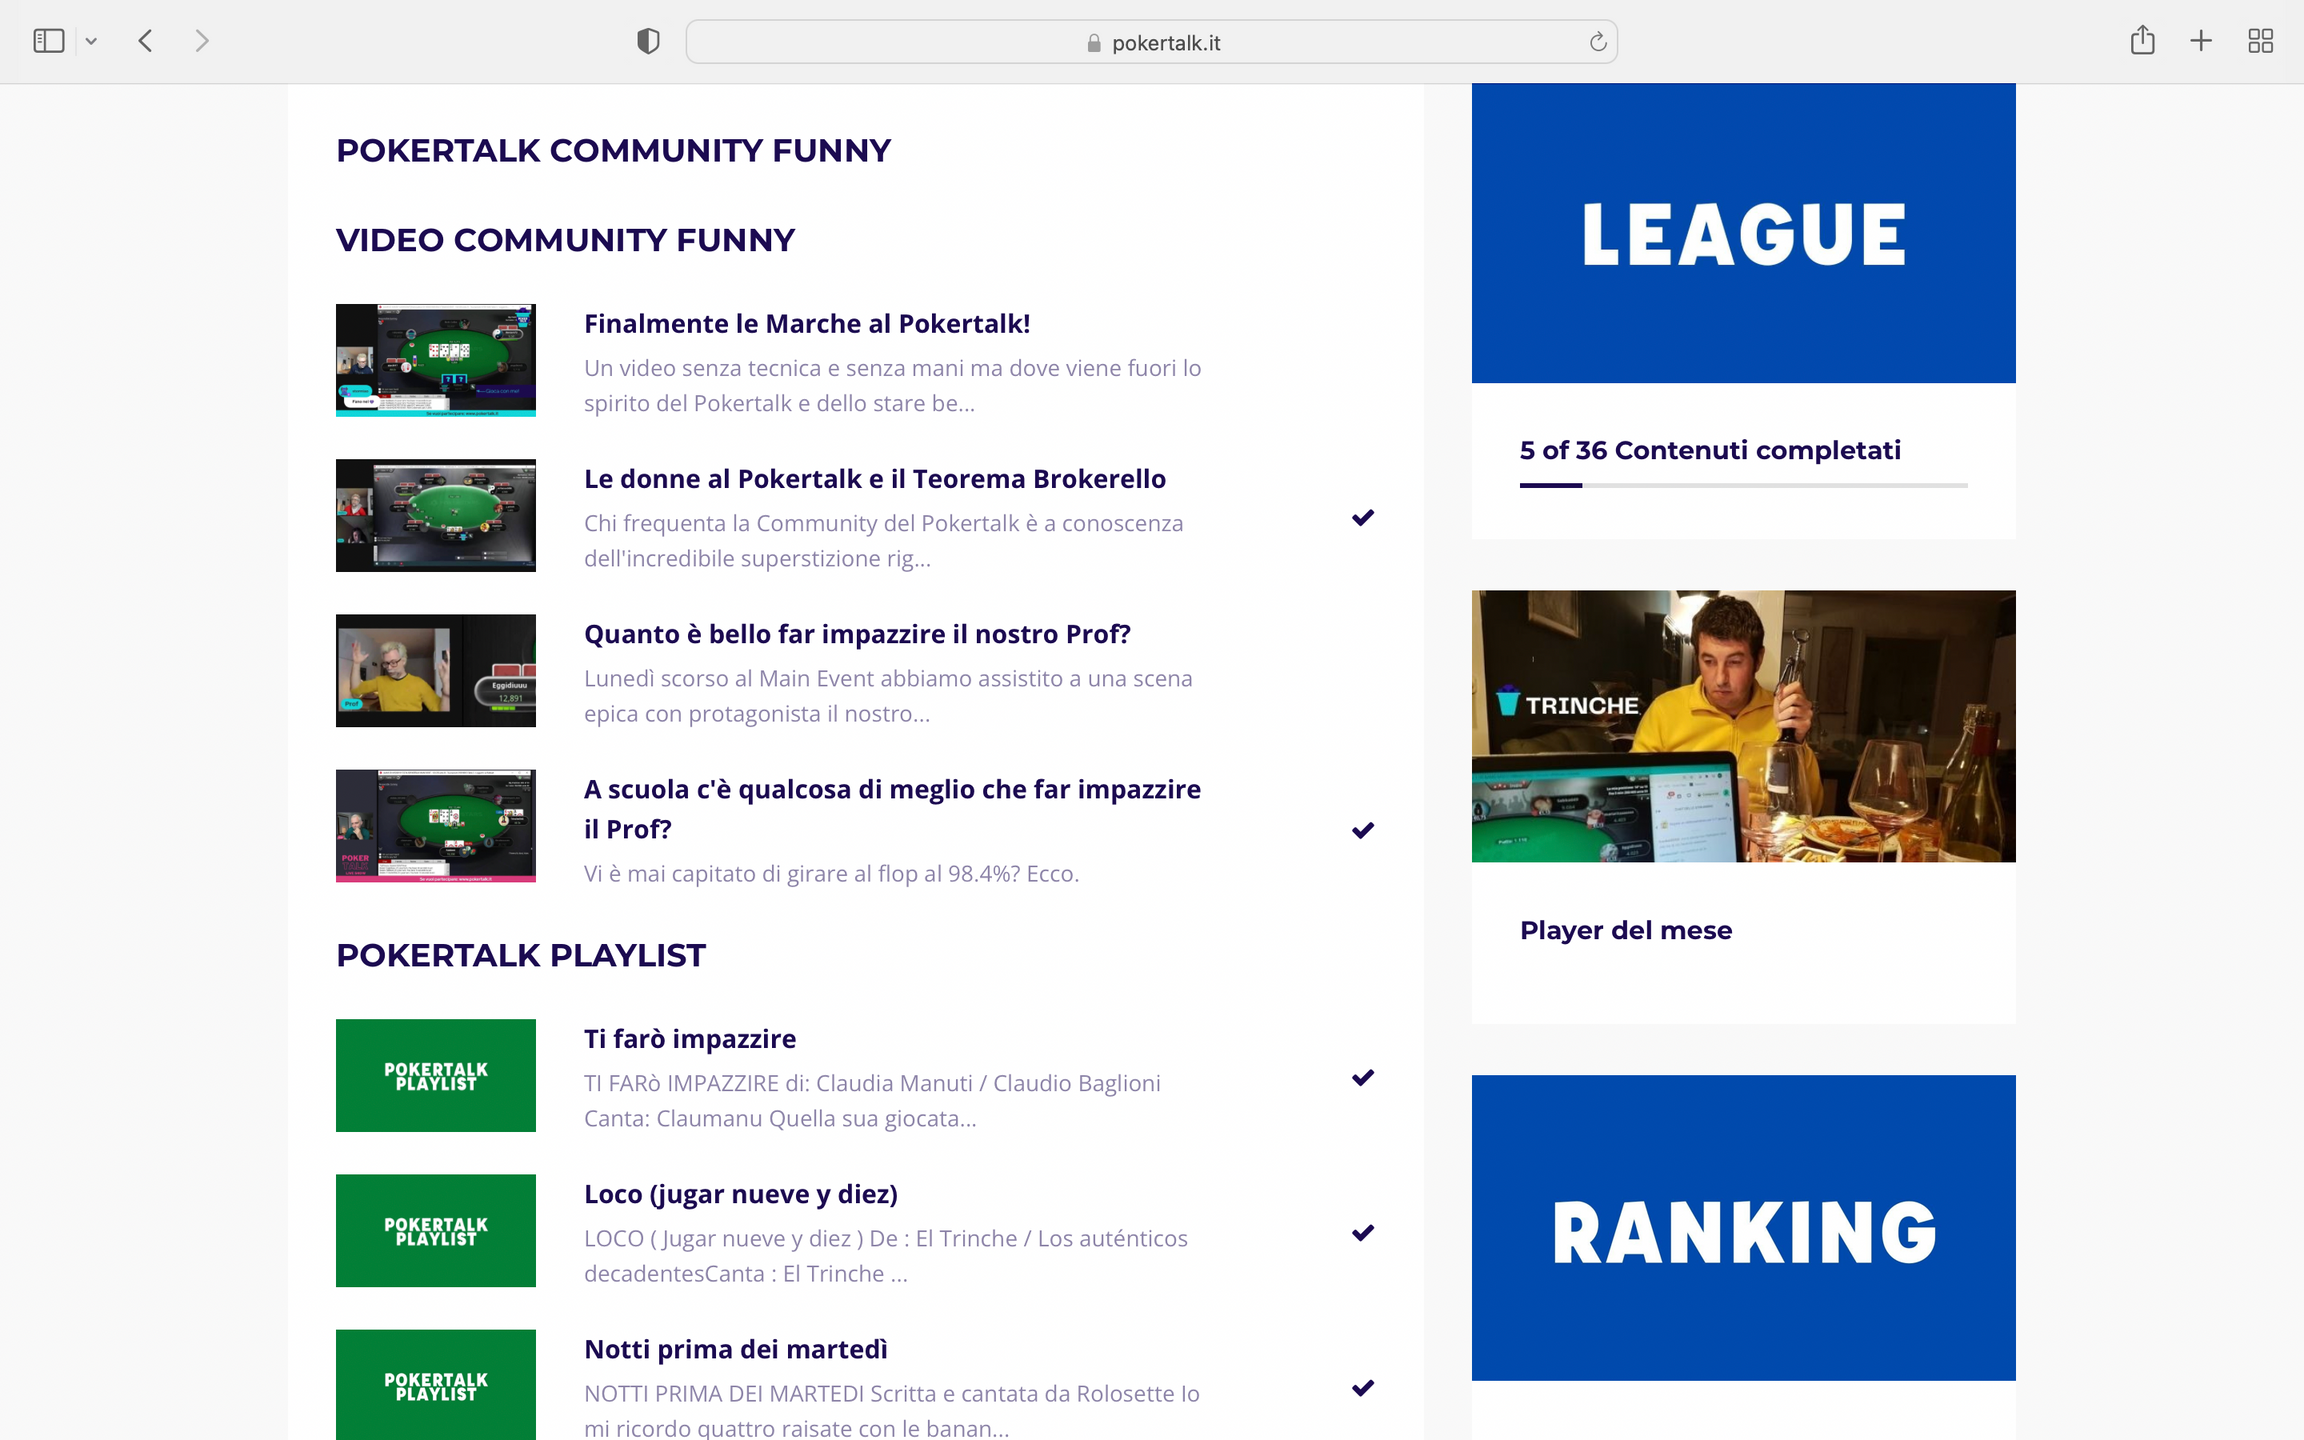This screenshot has width=2304, height=1440.
Task: Open sidebar options chevron dropdown
Action: 91,41
